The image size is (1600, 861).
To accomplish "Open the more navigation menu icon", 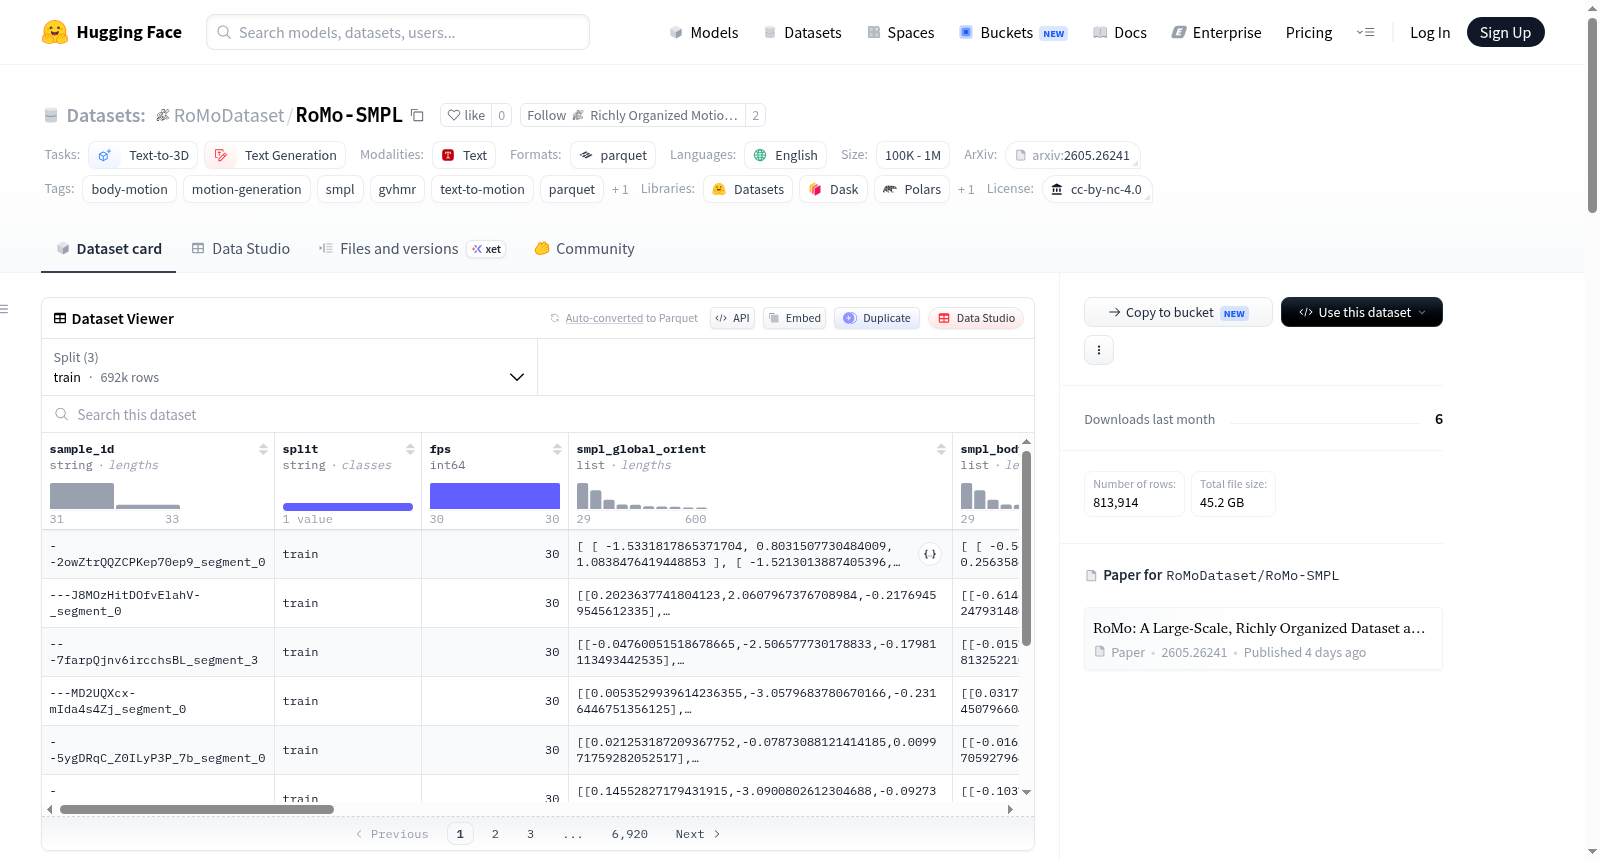I will coord(1365,32).
